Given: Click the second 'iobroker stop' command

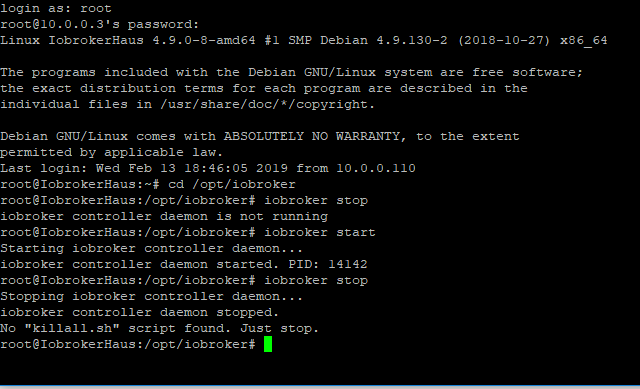Looking at the screenshot, I should 316,280.
